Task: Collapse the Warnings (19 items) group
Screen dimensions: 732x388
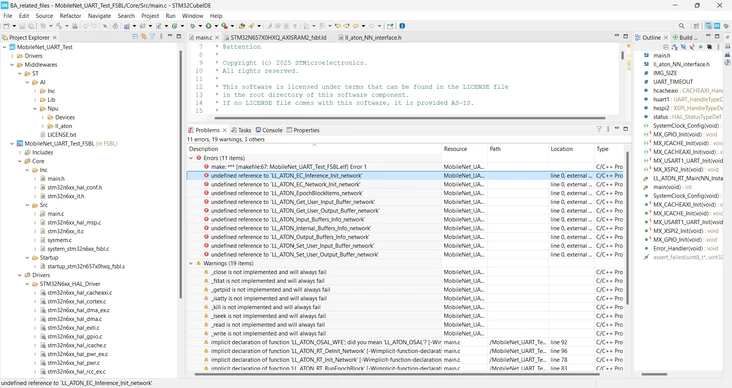Action: (191, 263)
